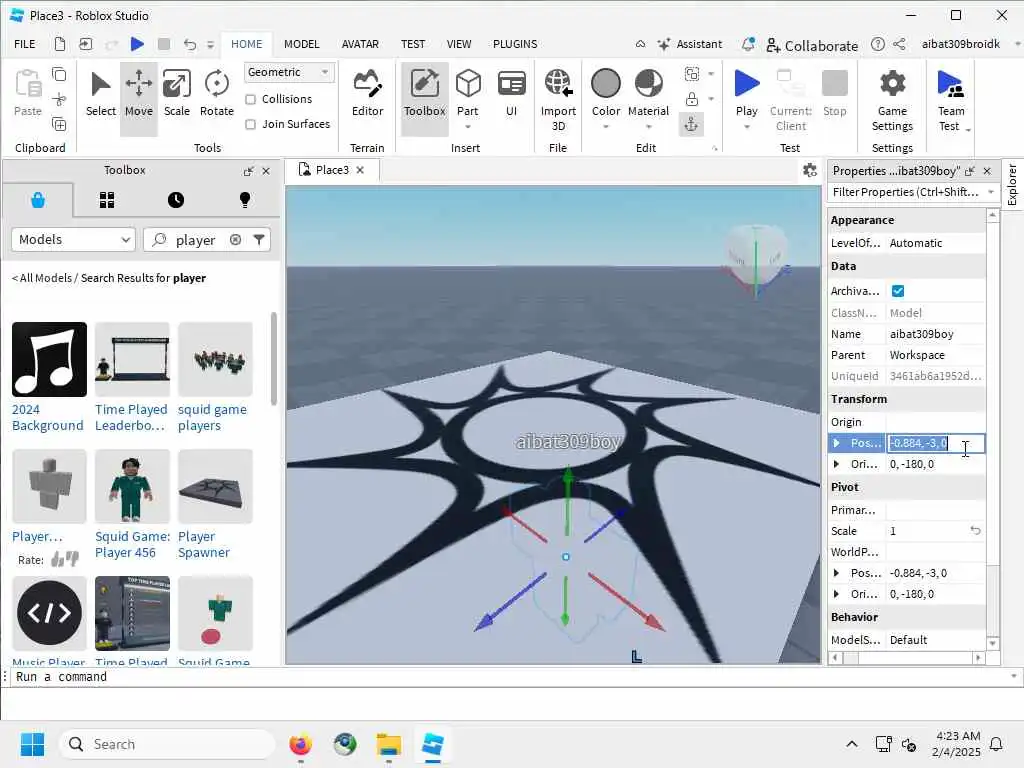The height and width of the screenshot is (768, 1024).
Task: Open Toolbox search filter options
Action: (x=259, y=240)
